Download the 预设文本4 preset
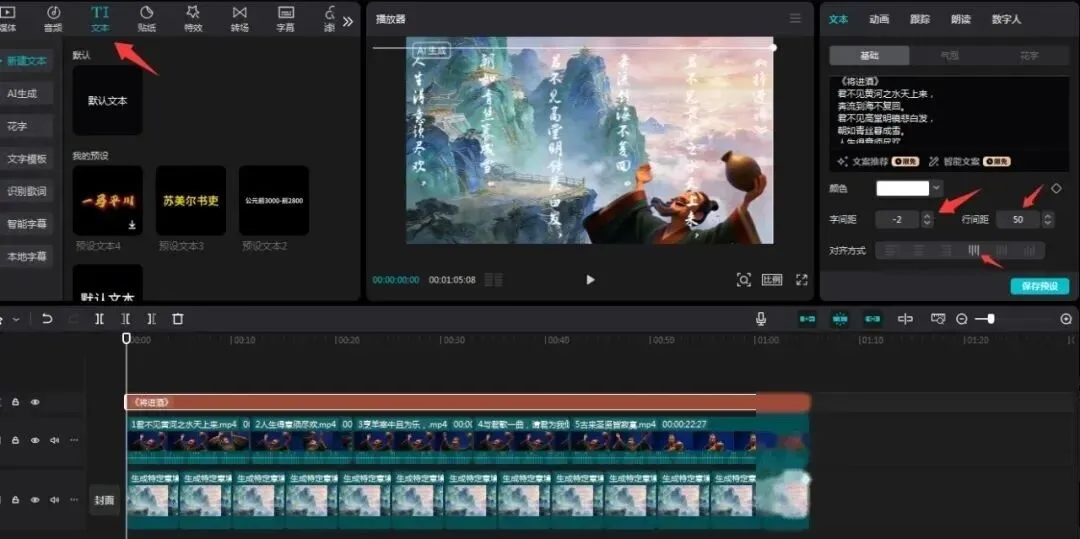The image size is (1080, 539). click(132, 225)
